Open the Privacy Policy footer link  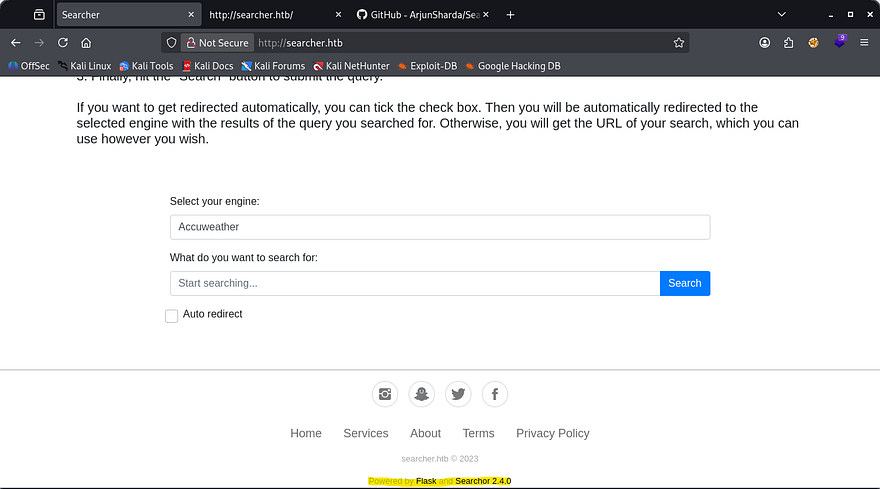552,433
